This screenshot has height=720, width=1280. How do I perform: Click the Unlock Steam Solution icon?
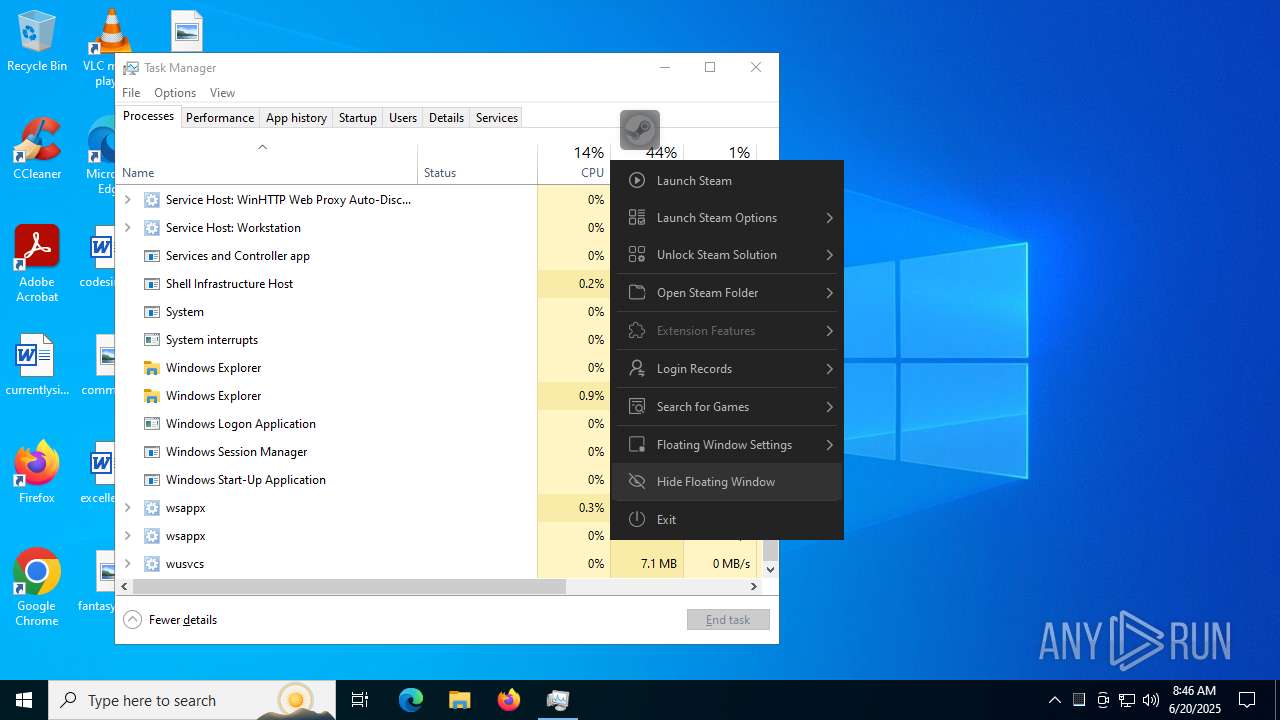tap(636, 254)
